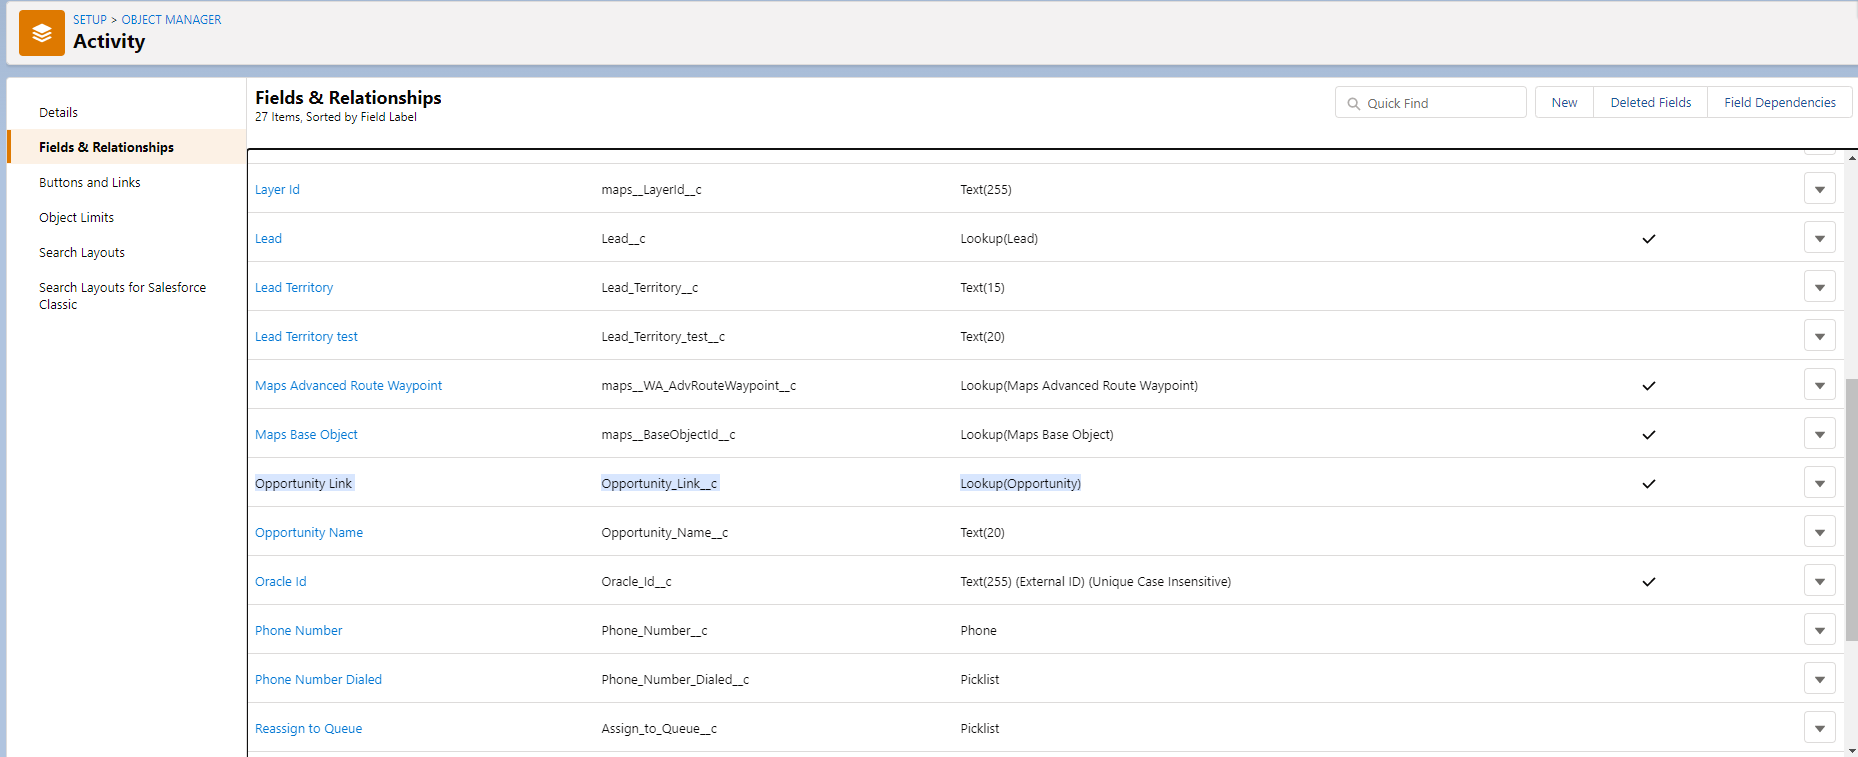
Task: Open the Opportunity Name field
Action: [309, 532]
